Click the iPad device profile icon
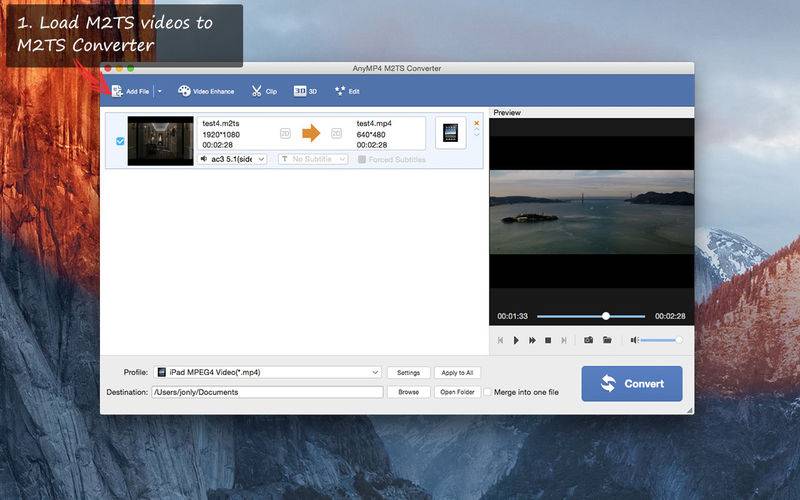The image size is (800, 500). pyautogui.click(x=450, y=133)
